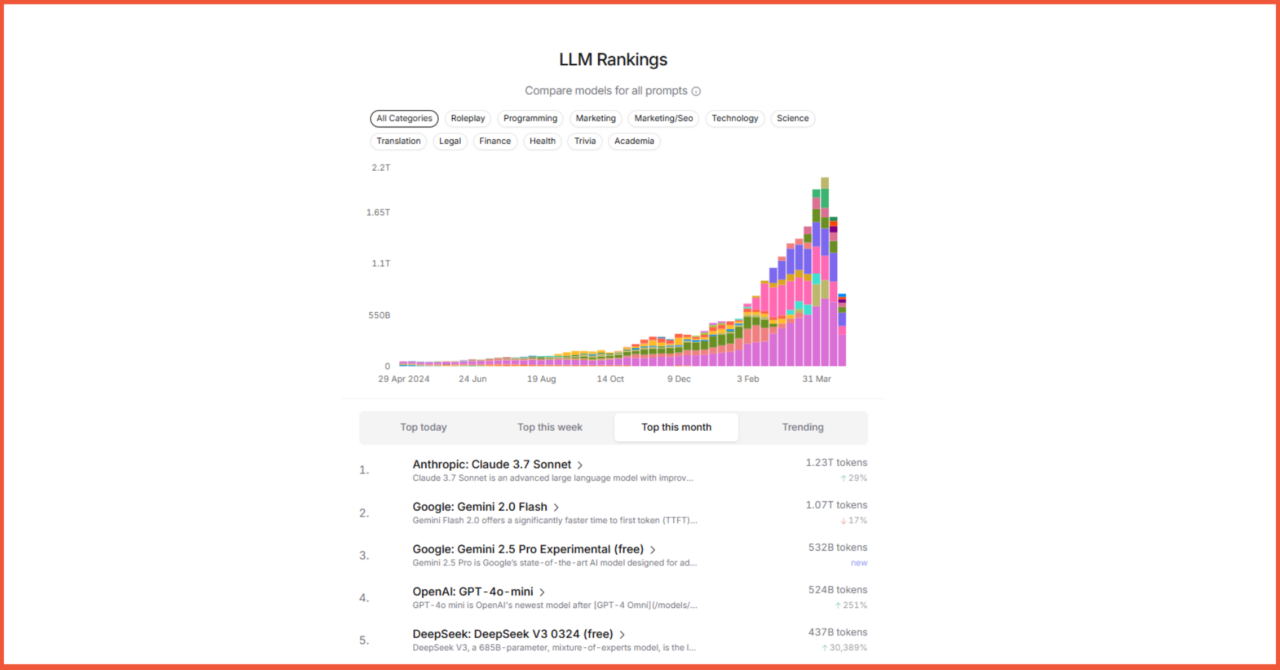
Task: Click the DeepSeek V3 685B-parameter description text
Action: 554,647
